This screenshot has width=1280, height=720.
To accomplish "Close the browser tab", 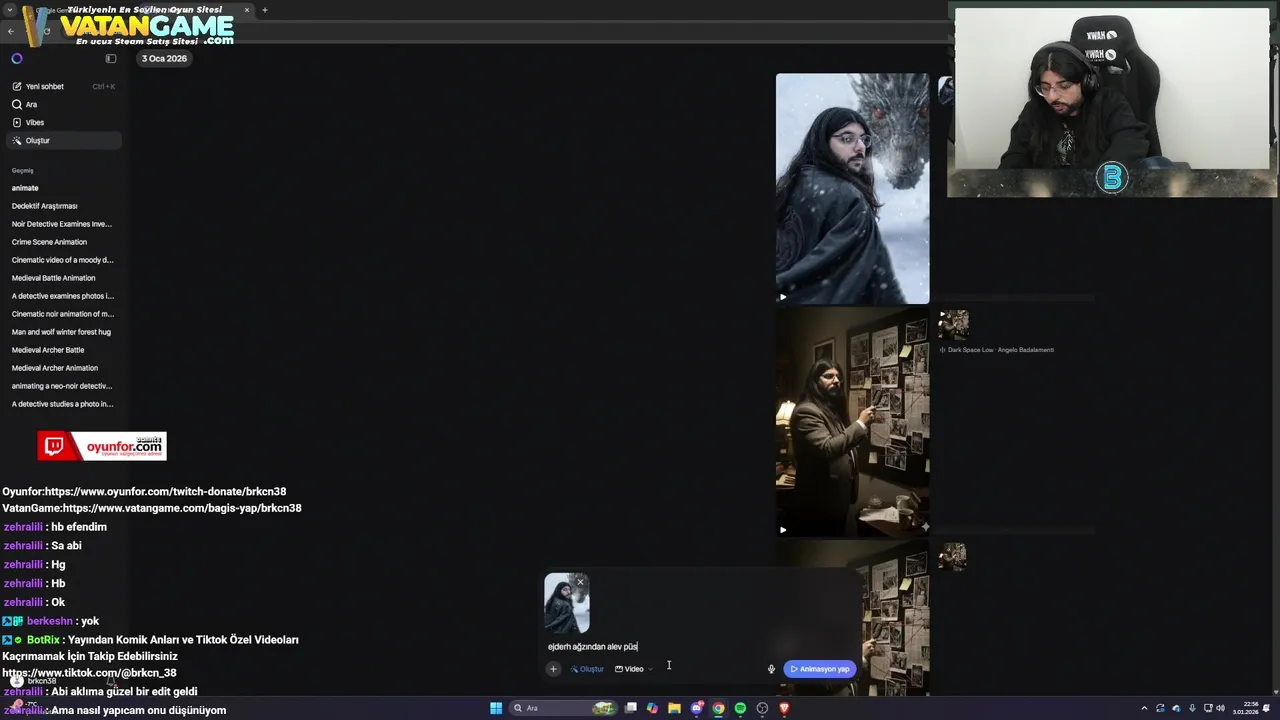I will [x=247, y=10].
